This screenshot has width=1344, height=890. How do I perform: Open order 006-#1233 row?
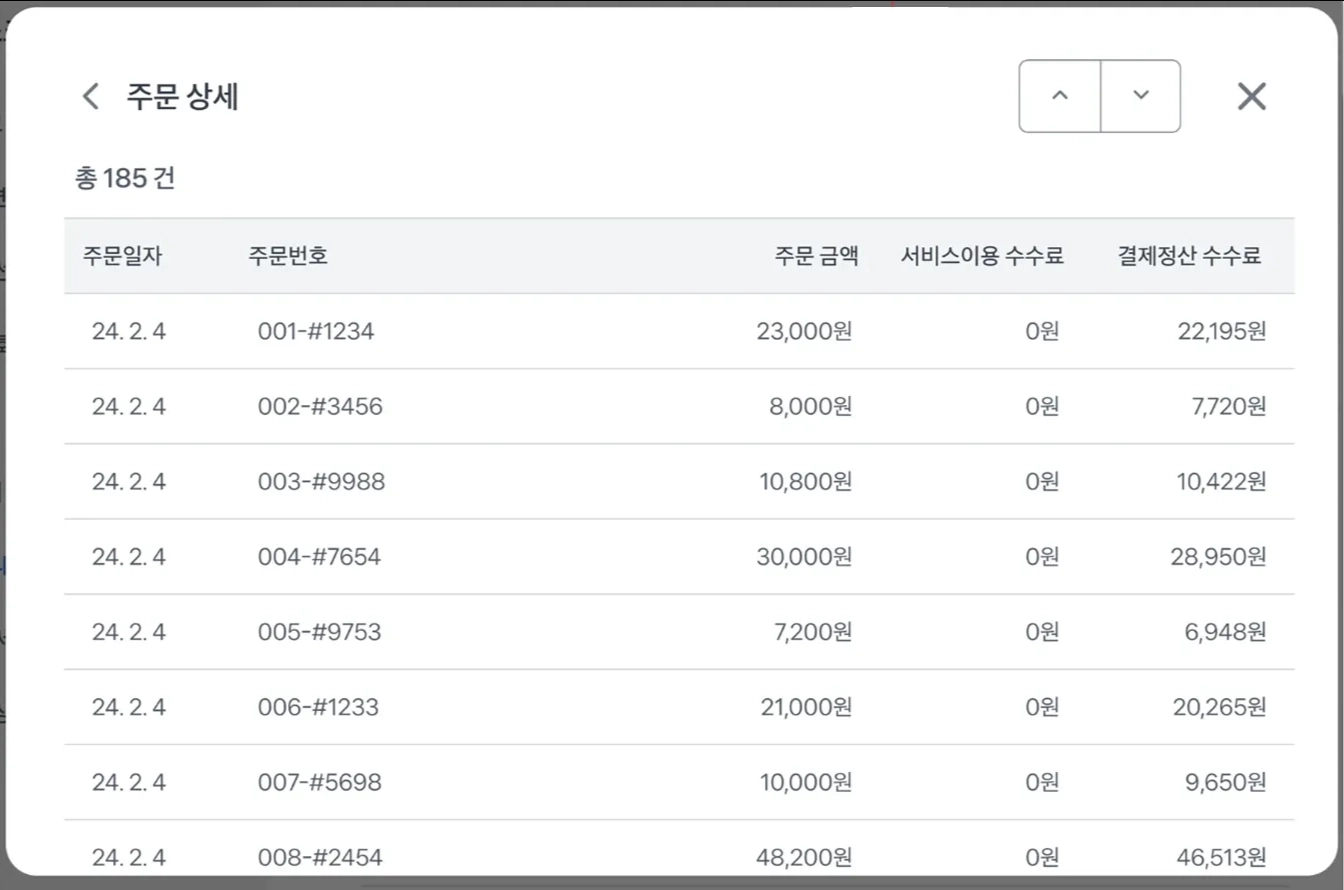tap(318, 707)
